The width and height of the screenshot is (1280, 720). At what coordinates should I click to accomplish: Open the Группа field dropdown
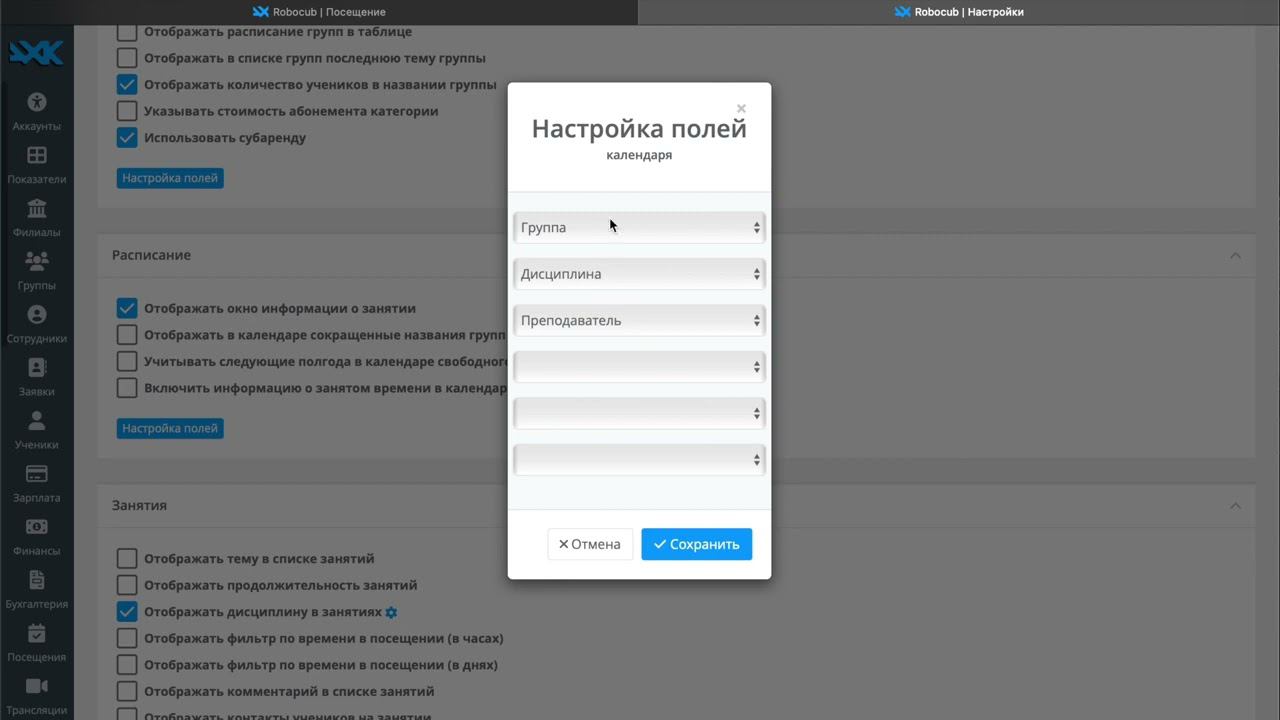point(639,227)
